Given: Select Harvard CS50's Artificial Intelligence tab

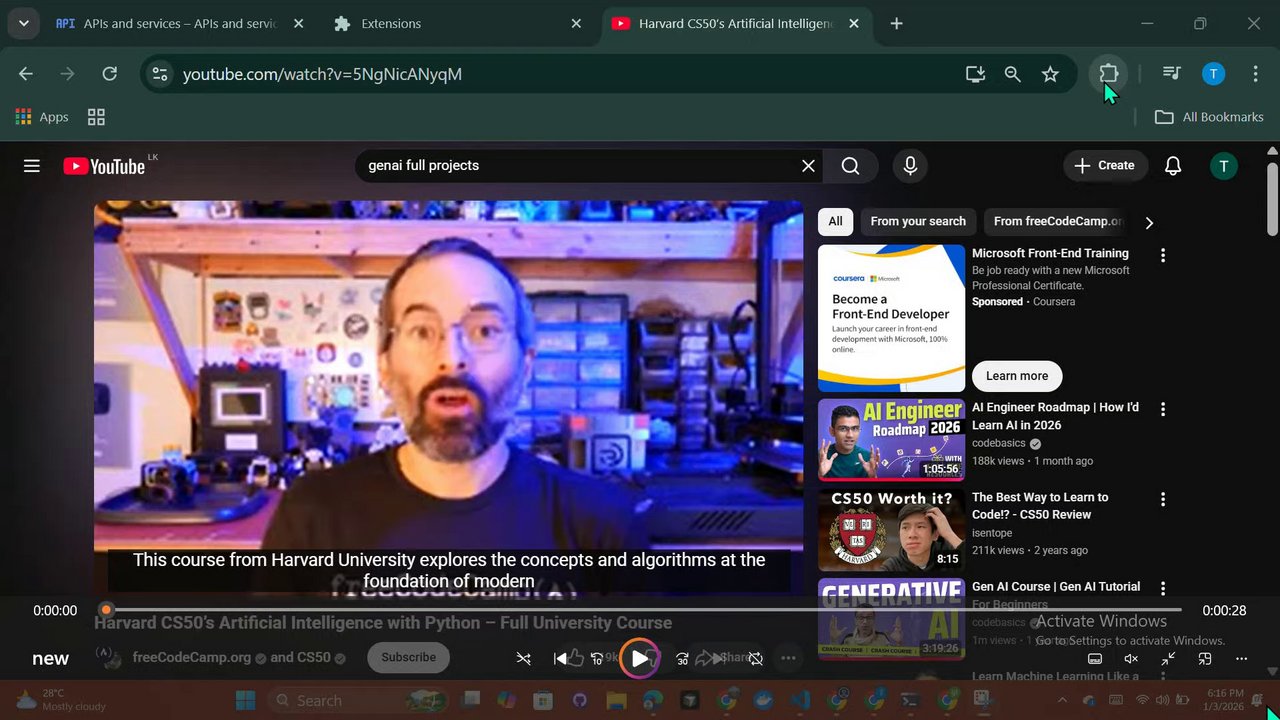Looking at the screenshot, I should tap(735, 23).
